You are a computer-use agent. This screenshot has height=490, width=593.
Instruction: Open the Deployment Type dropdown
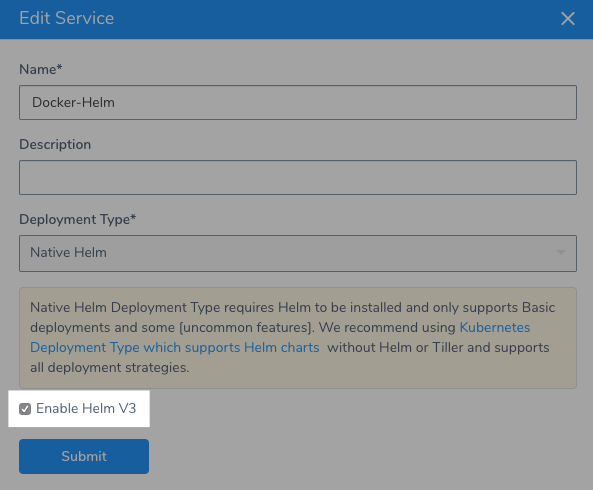(298, 253)
